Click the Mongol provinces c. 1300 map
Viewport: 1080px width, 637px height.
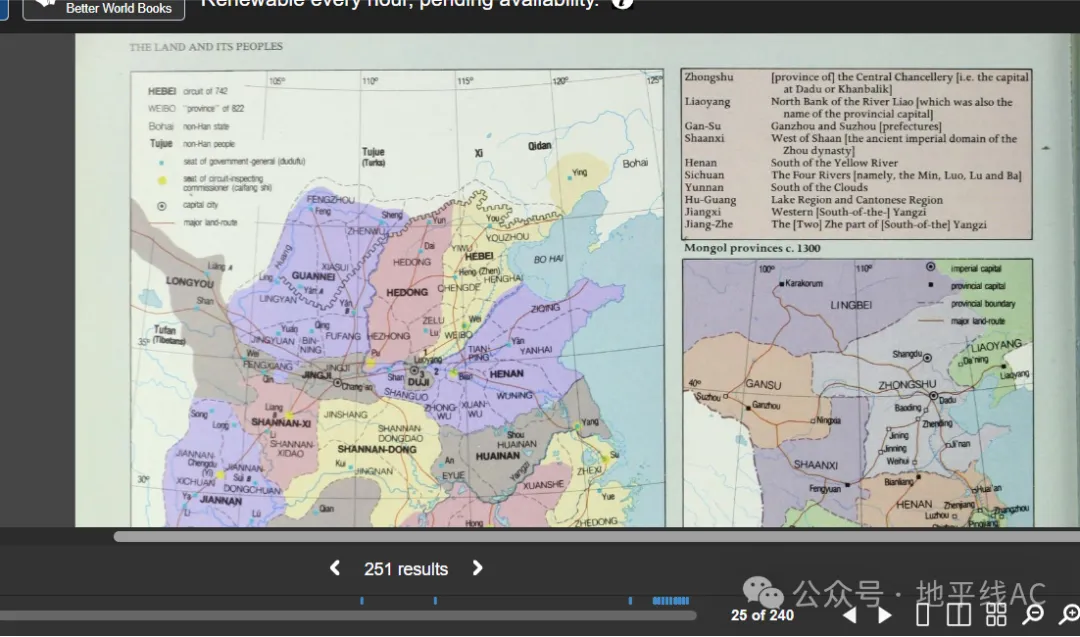click(x=858, y=393)
